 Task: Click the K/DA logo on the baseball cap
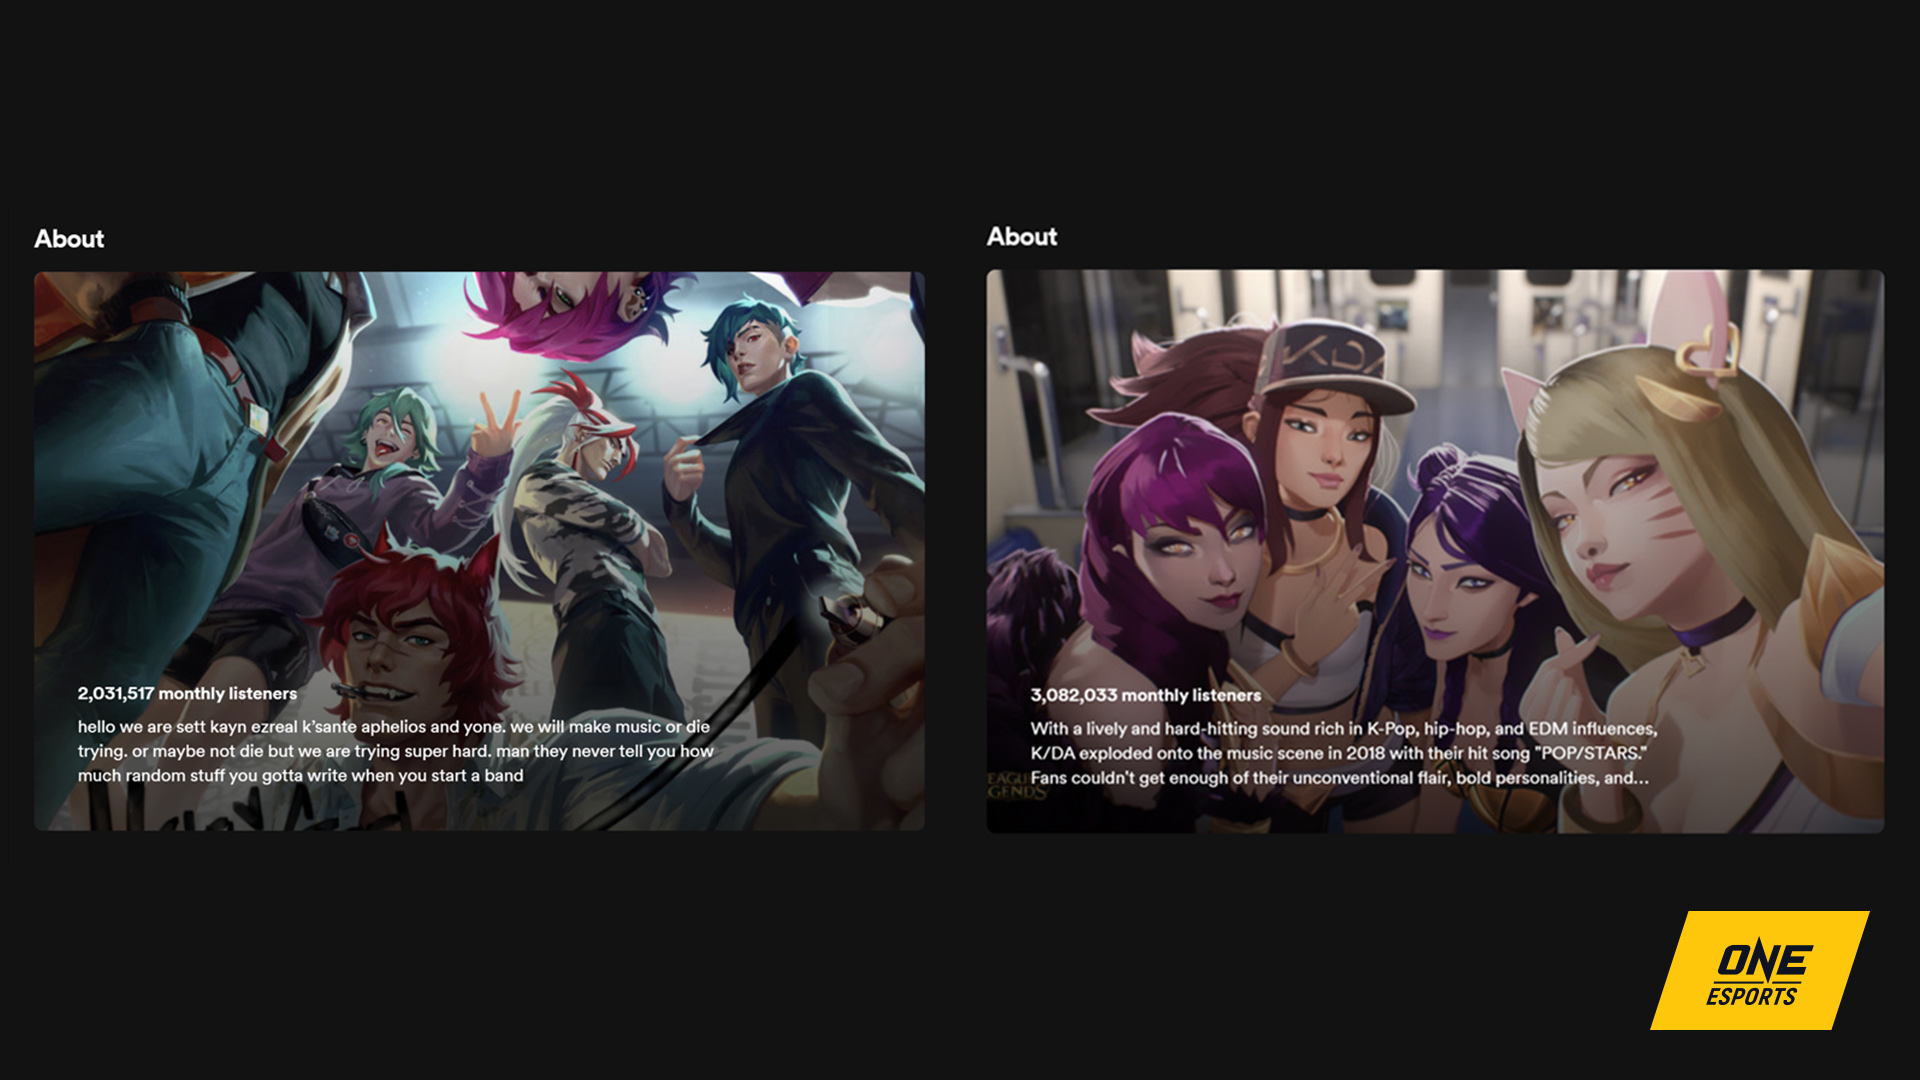1334,355
